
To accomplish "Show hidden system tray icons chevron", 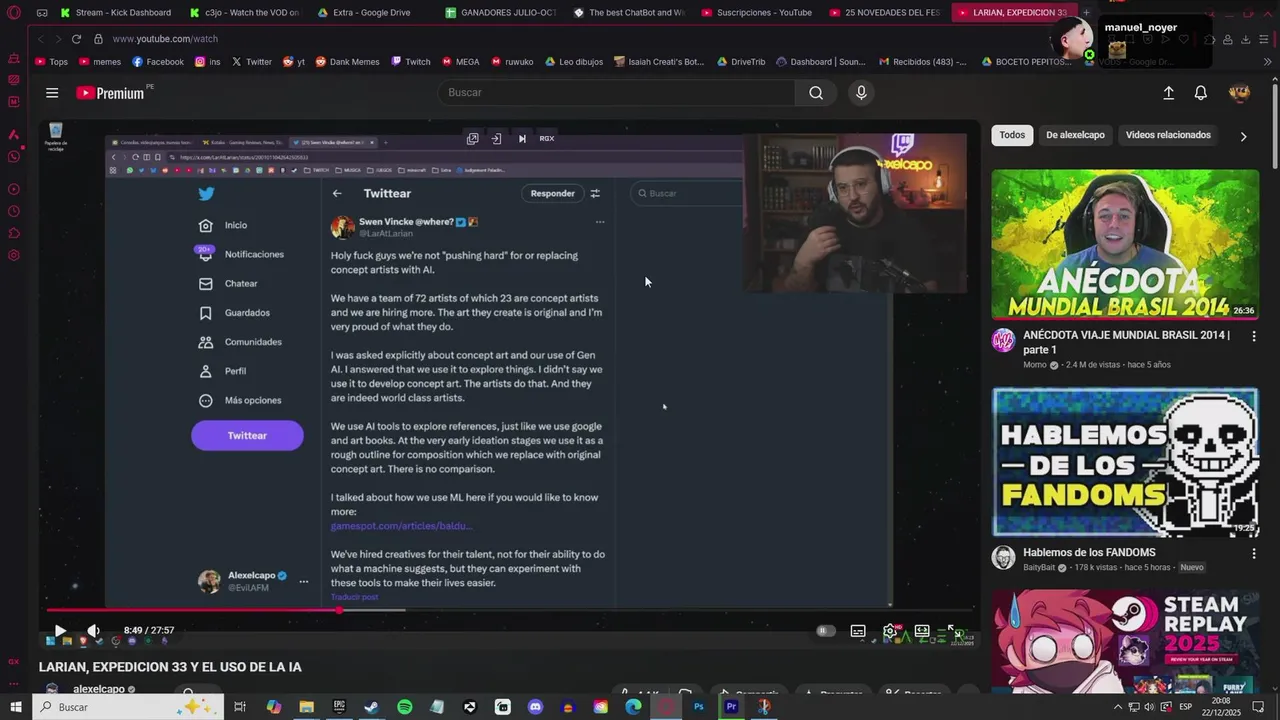I will point(1117,707).
